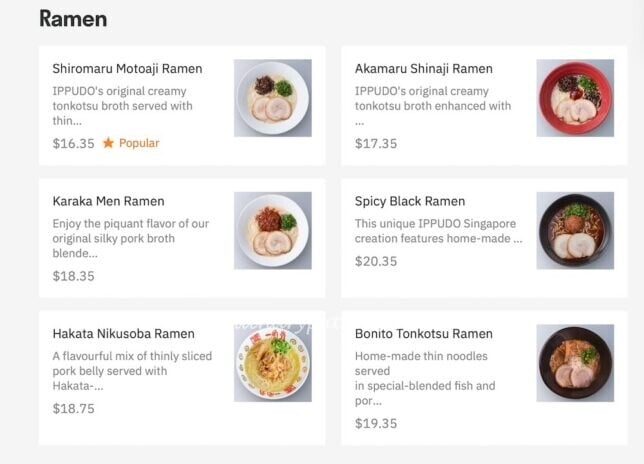
Task: Click the Karaka Men Ramen name
Action: click(108, 201)
